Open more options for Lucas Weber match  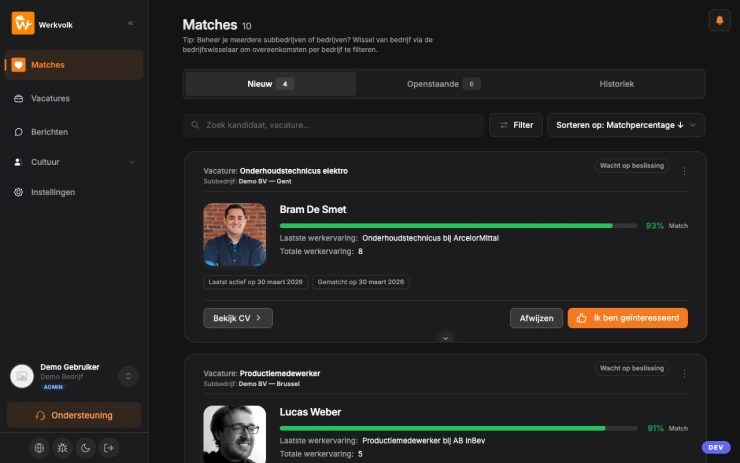tap(684, 373)
